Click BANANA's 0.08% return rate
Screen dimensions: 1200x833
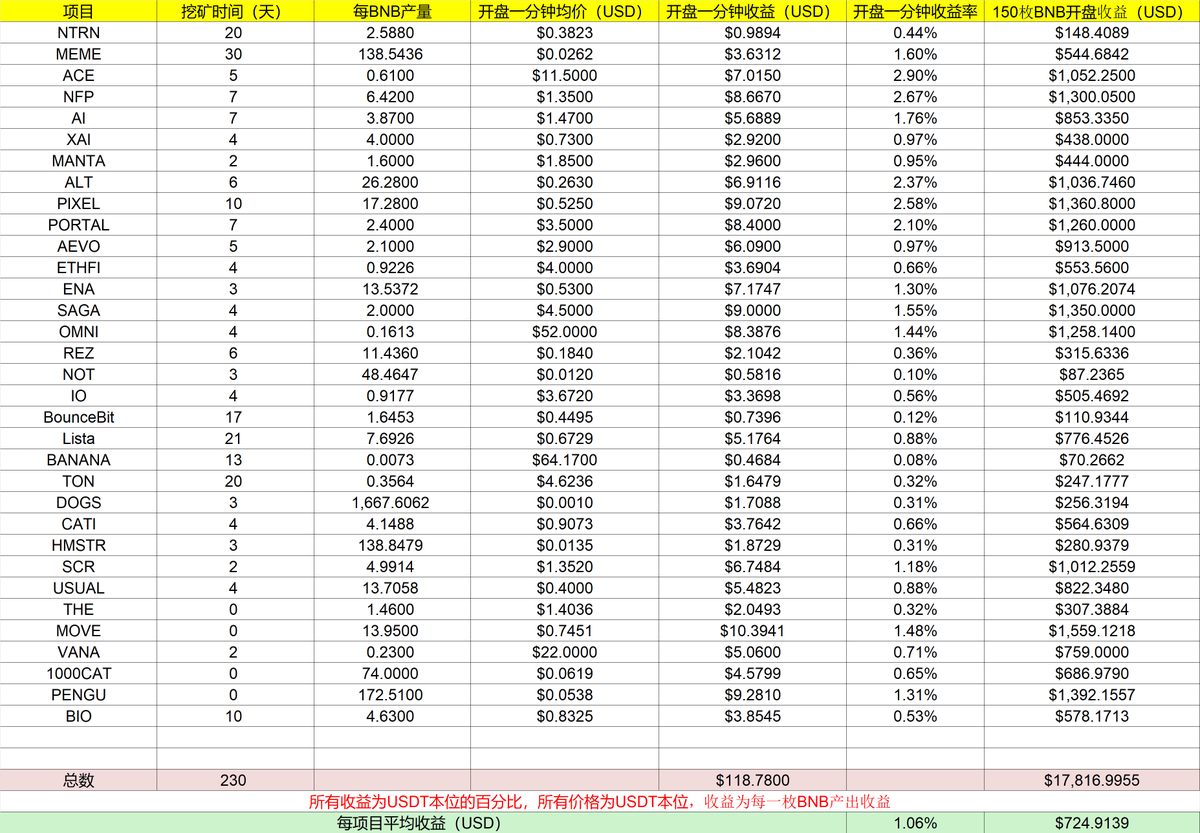[x=915, y=460]
